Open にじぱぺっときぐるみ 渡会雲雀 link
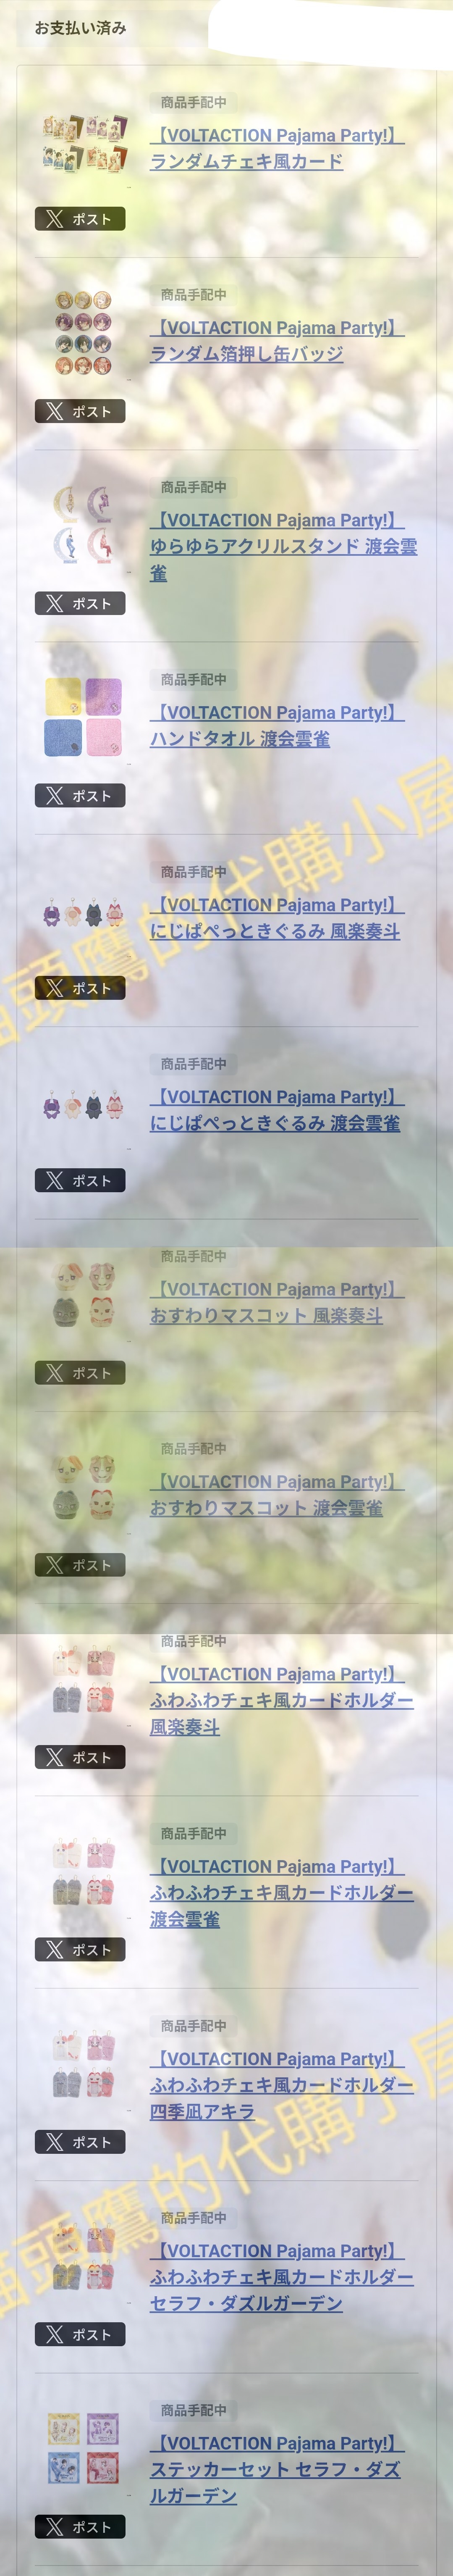Viewport: 453px width, 2576px height. pos(277,1110)
